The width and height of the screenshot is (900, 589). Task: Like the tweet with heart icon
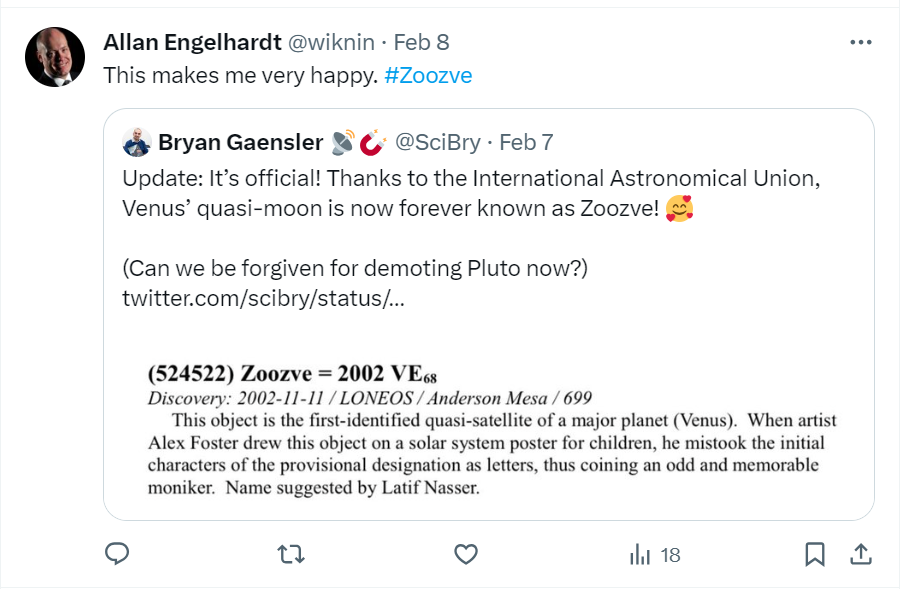[464, 554]
